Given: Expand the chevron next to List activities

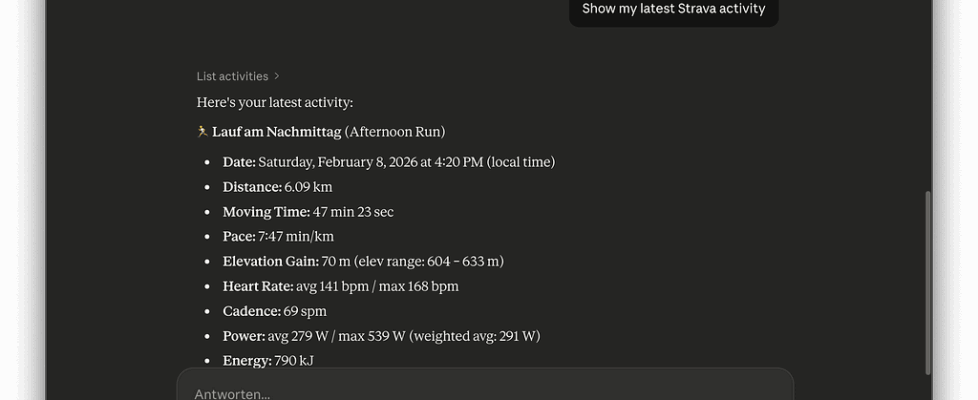Looking at the screenshot, I should pyautogui.click(x=277, y=76).
